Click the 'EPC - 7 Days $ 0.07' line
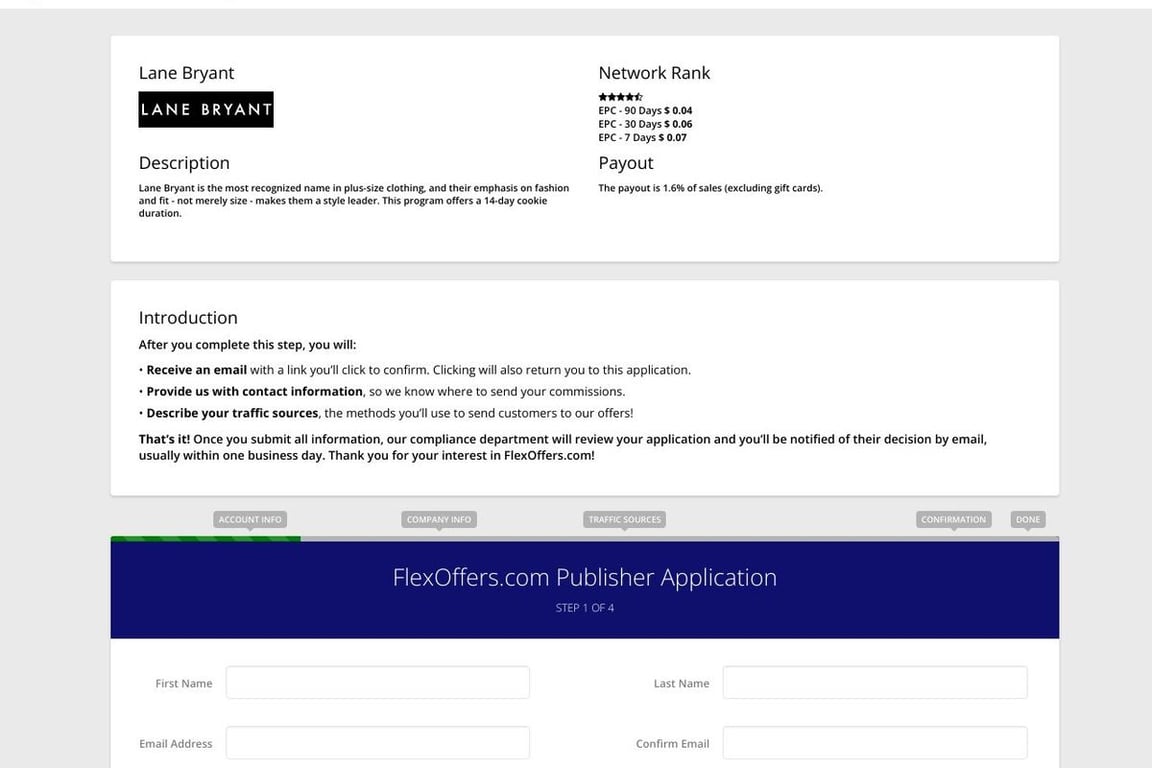The height and width of the screenshot is (768, 1152). point(642,137)
